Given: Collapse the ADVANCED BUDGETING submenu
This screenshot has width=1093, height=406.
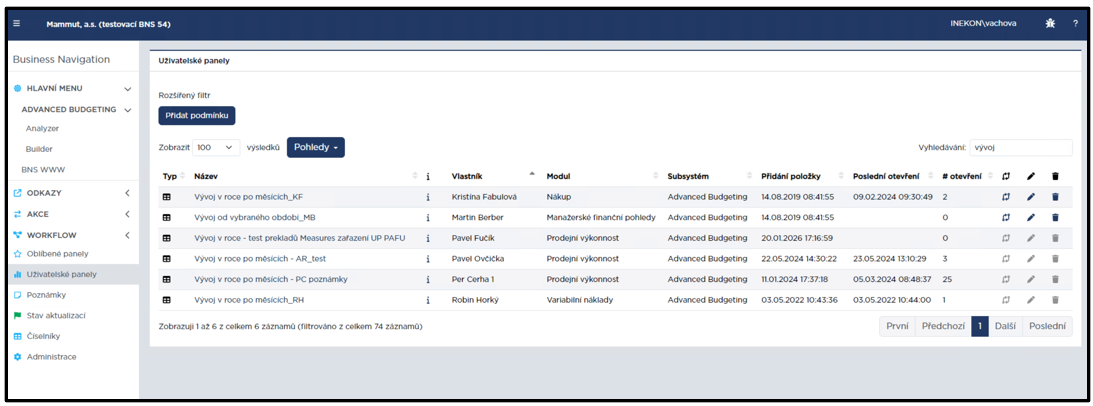Looking at the screenshot, I should (x=128, y=110).
